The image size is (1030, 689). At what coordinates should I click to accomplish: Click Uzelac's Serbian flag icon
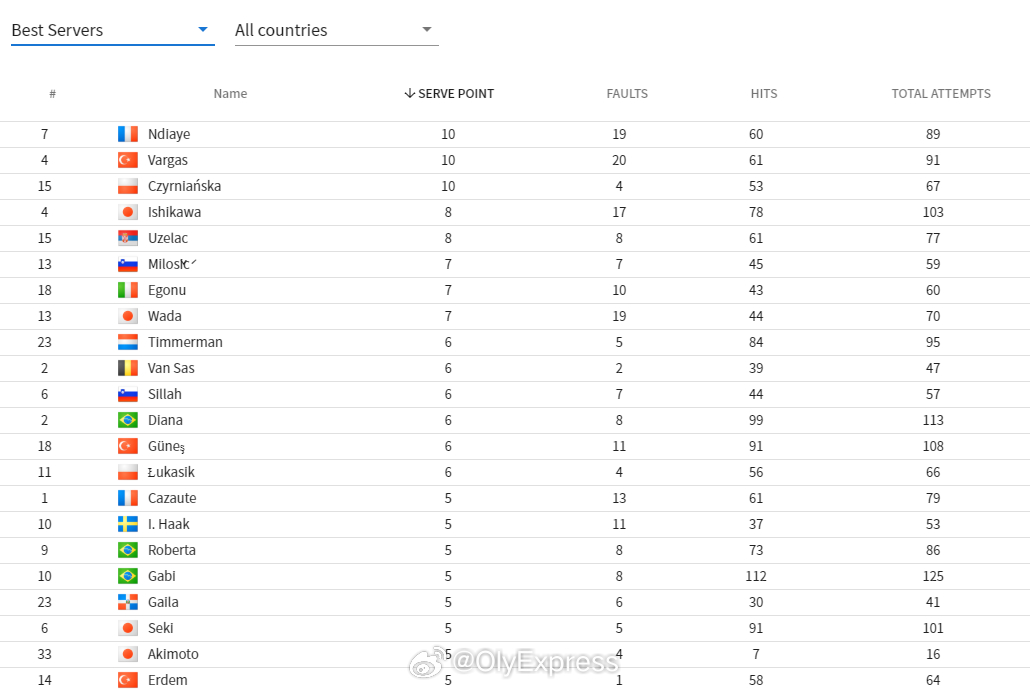128,238
